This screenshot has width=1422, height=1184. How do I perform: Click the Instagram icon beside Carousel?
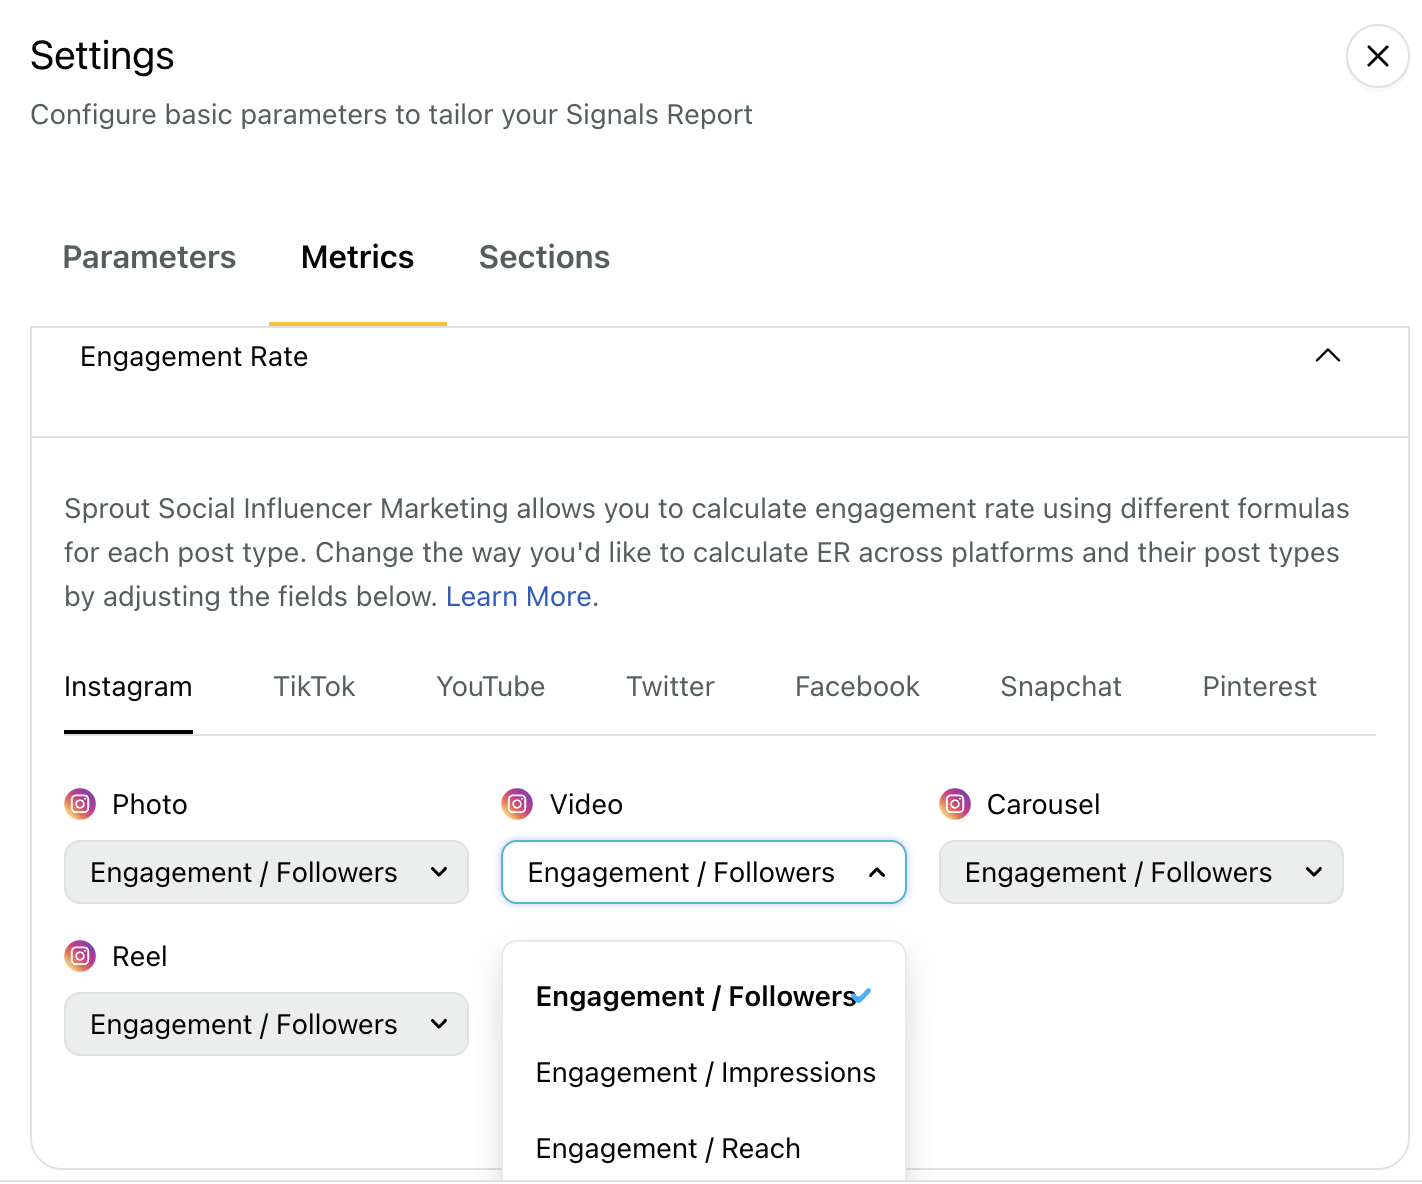pos(955,804)
